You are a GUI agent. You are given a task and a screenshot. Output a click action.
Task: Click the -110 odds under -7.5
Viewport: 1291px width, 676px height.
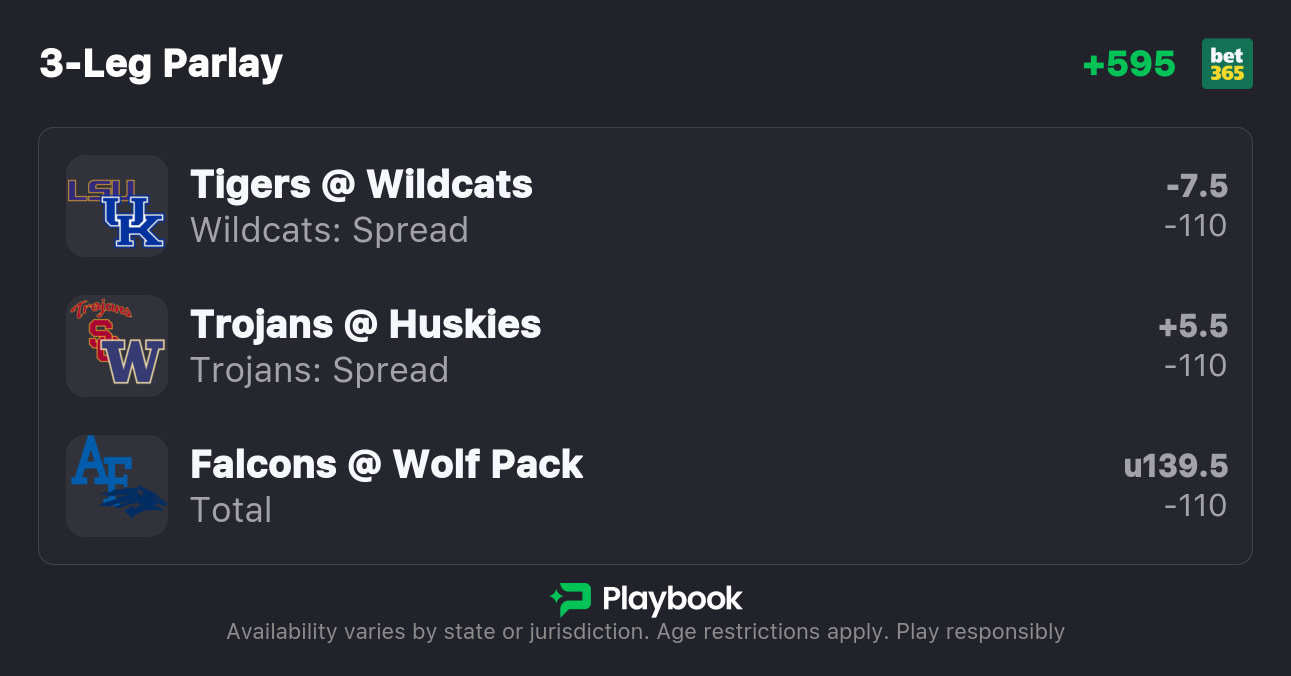[1195, 226]
